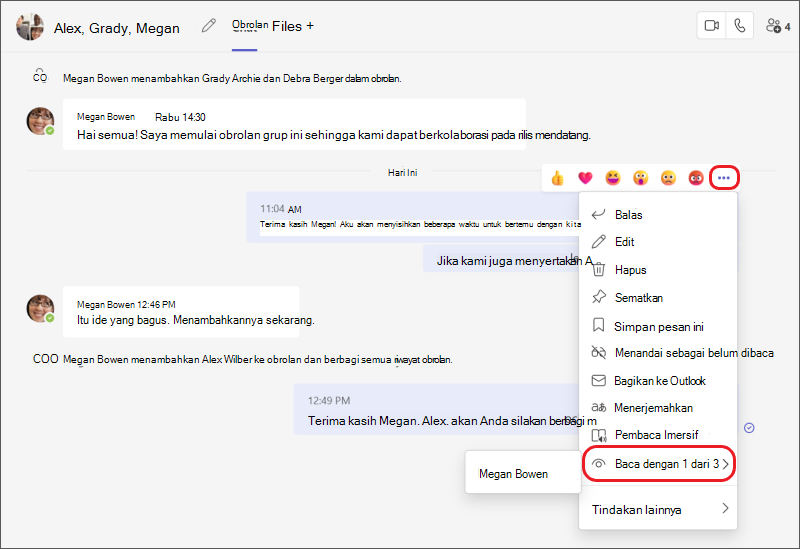This screenshot has width=800, height=549.
Task: Choose Bagikan ke Outlook
Action: coord(658,381)
